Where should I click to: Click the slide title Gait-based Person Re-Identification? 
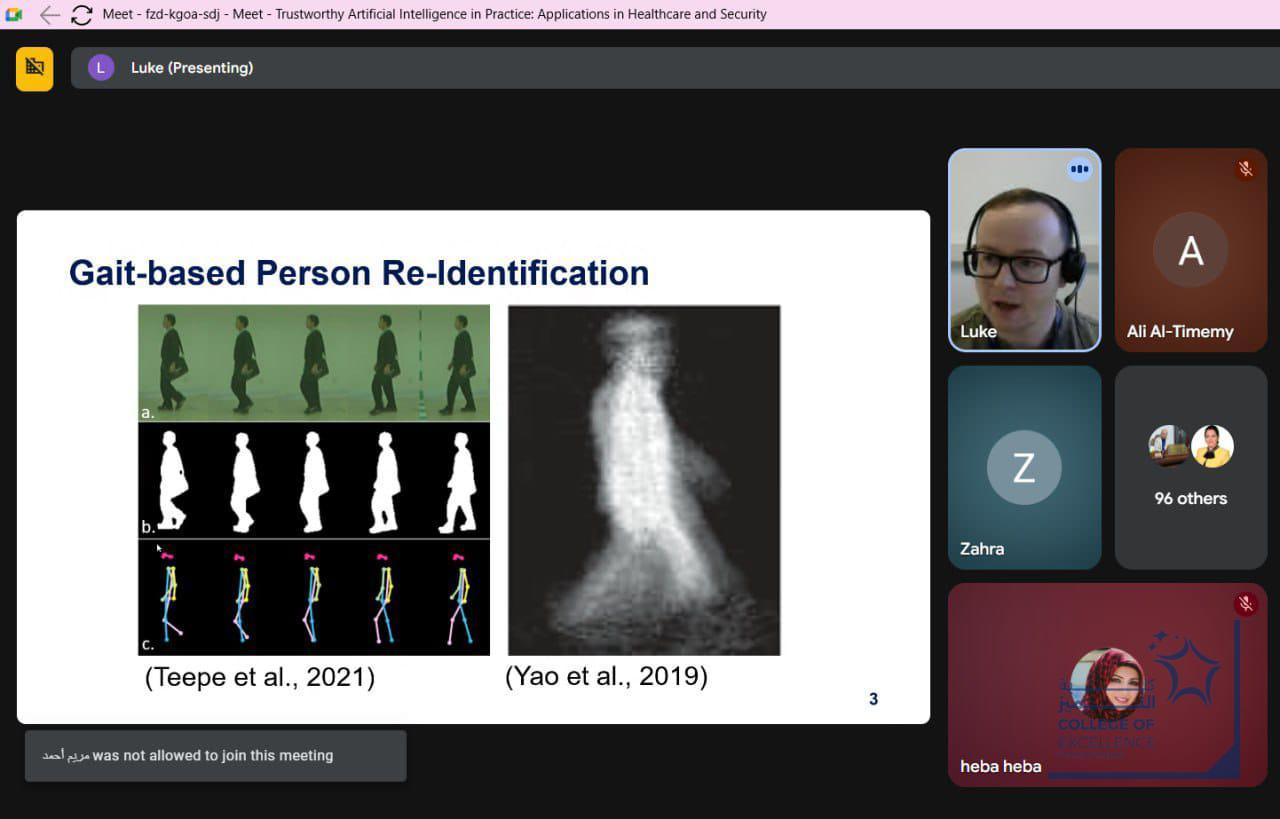359,273
